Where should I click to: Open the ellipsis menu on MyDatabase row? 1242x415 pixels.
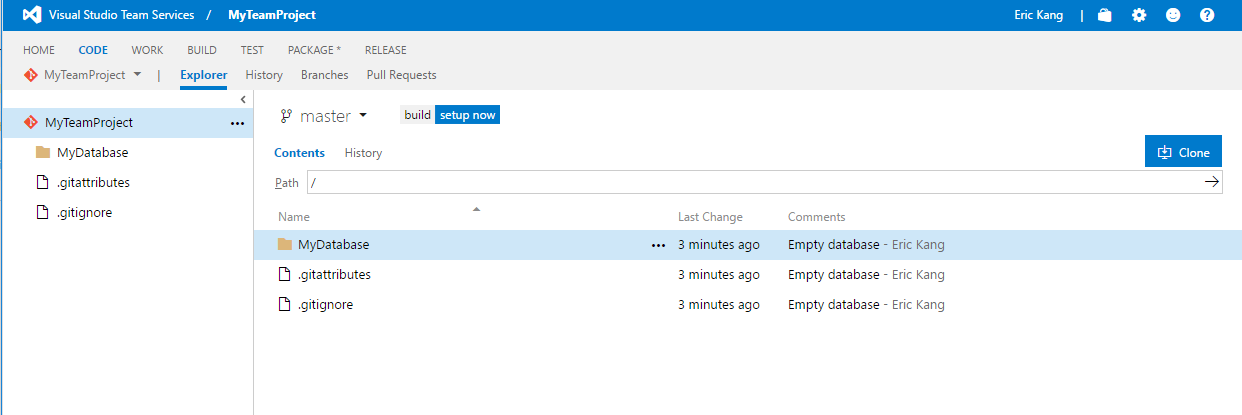point(658,245)
